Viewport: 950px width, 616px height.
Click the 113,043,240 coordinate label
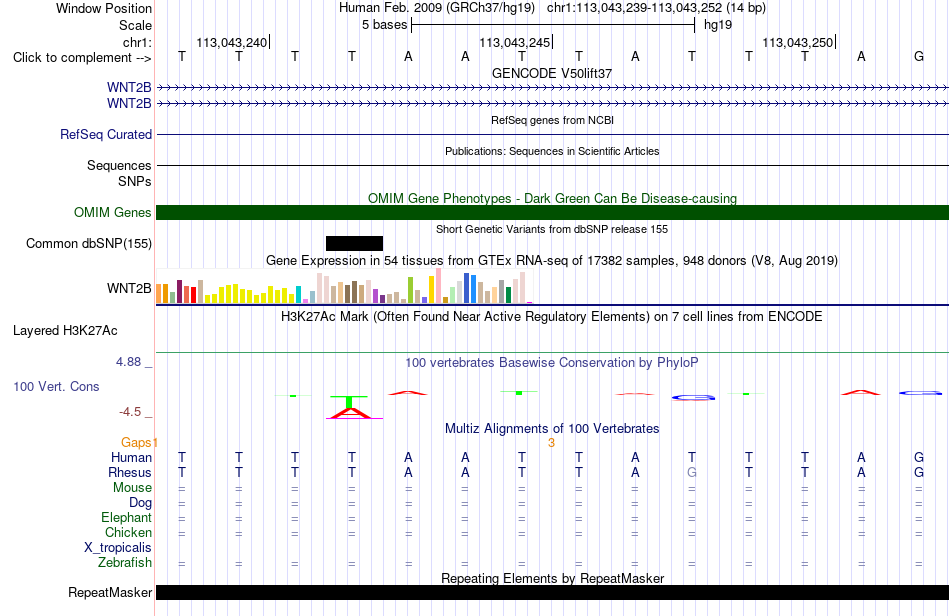231,42
